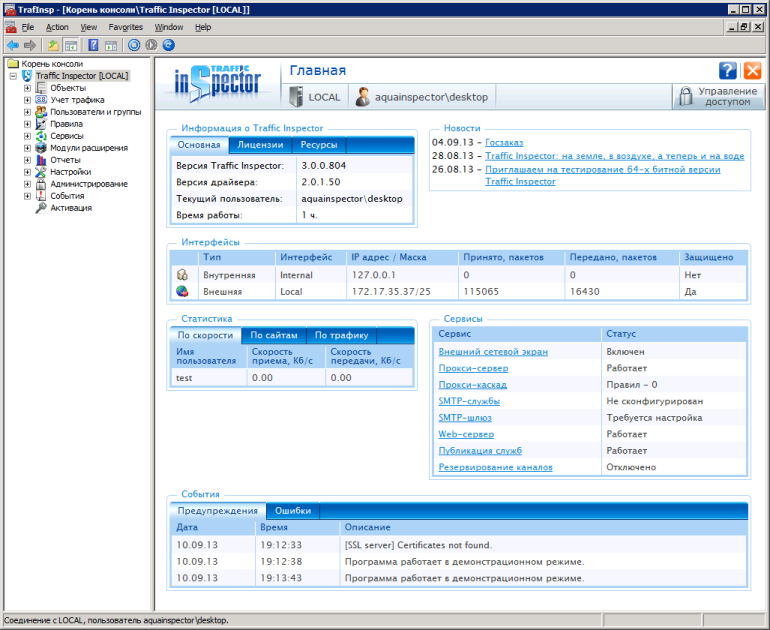Image resolution: width=770 pixels, height=630 pixels.
Task: Click the Модули расширения tree icon
Action: coord(41,148)
